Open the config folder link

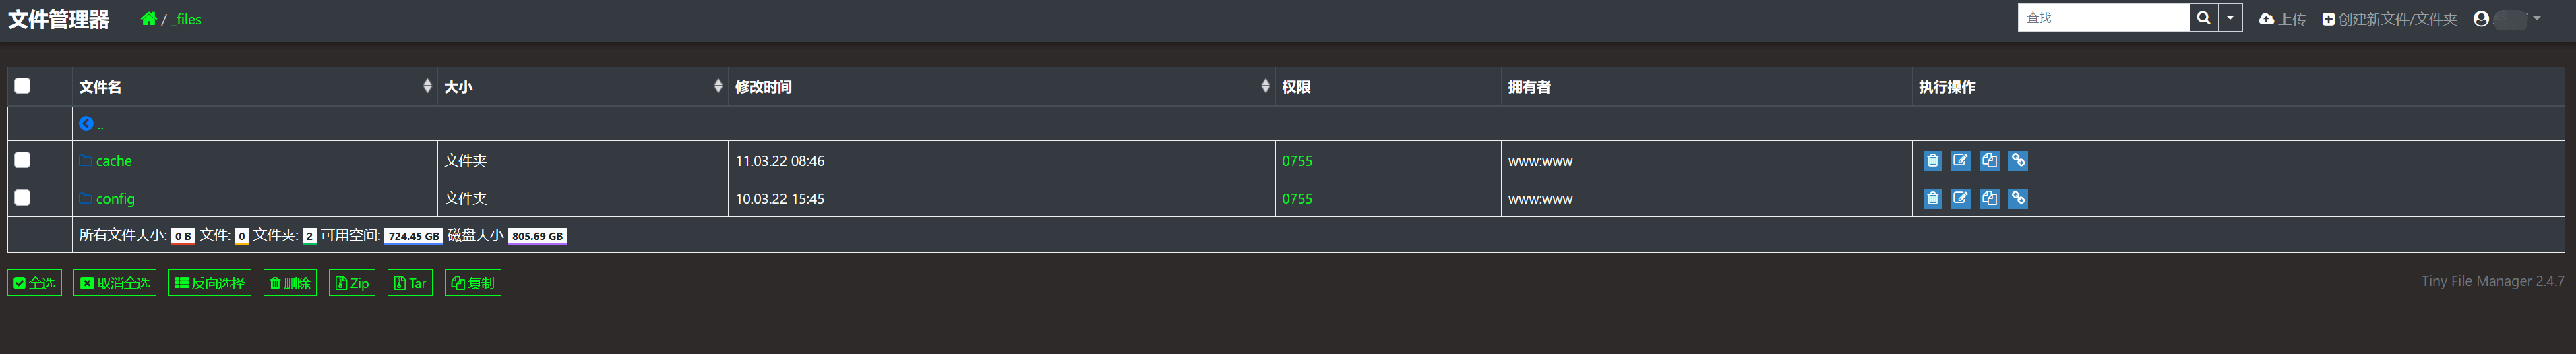click(115, 199)
